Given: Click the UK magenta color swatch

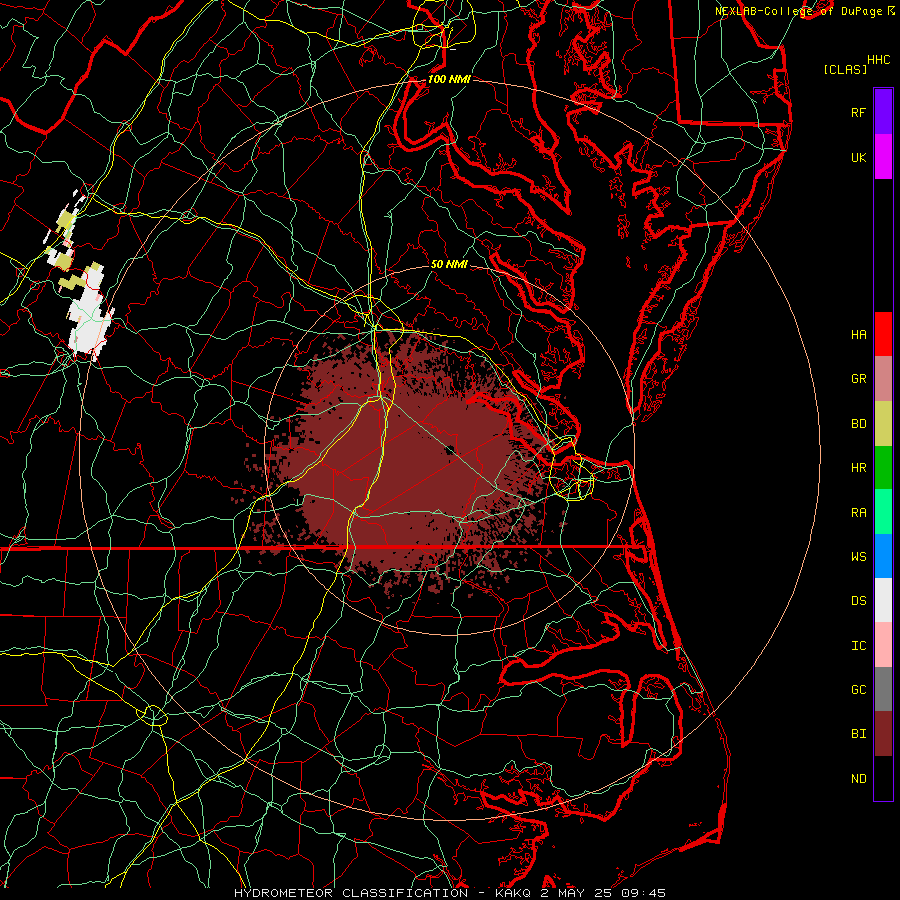Looking at the screenshot, I should 883,157.
